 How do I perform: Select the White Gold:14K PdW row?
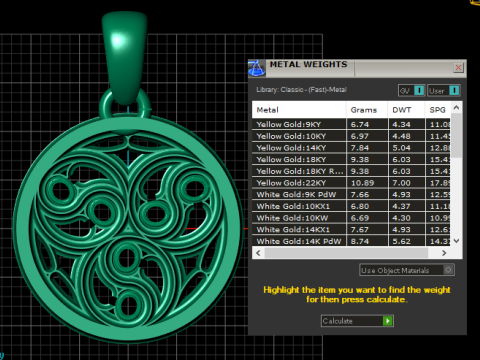(351, 241)
